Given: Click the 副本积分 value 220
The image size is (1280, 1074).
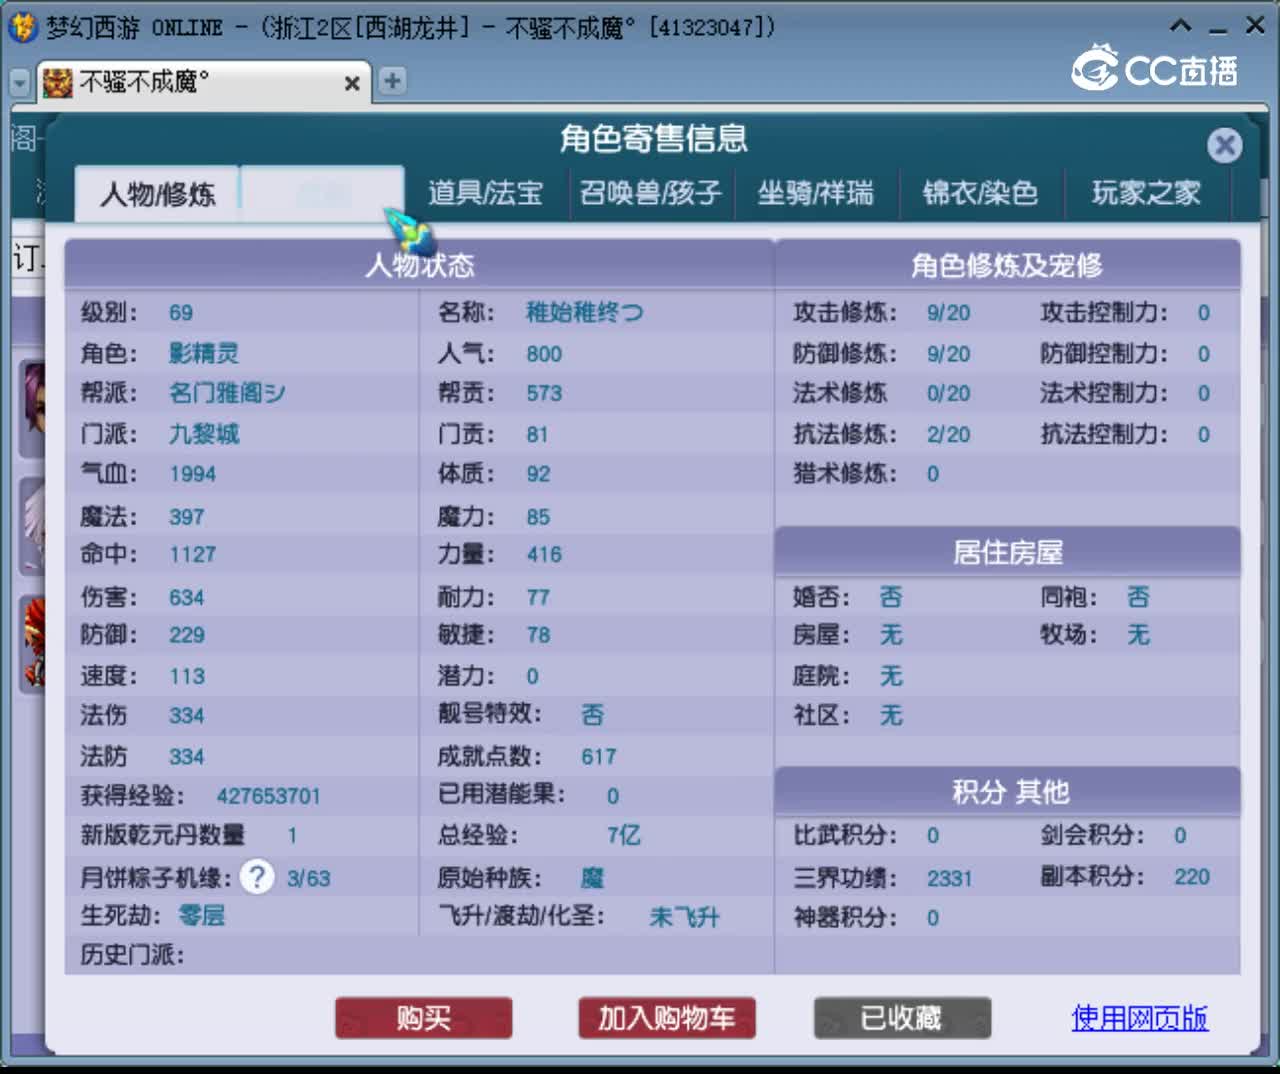Looking at the screenshot, I should (x=1192, y=877).
